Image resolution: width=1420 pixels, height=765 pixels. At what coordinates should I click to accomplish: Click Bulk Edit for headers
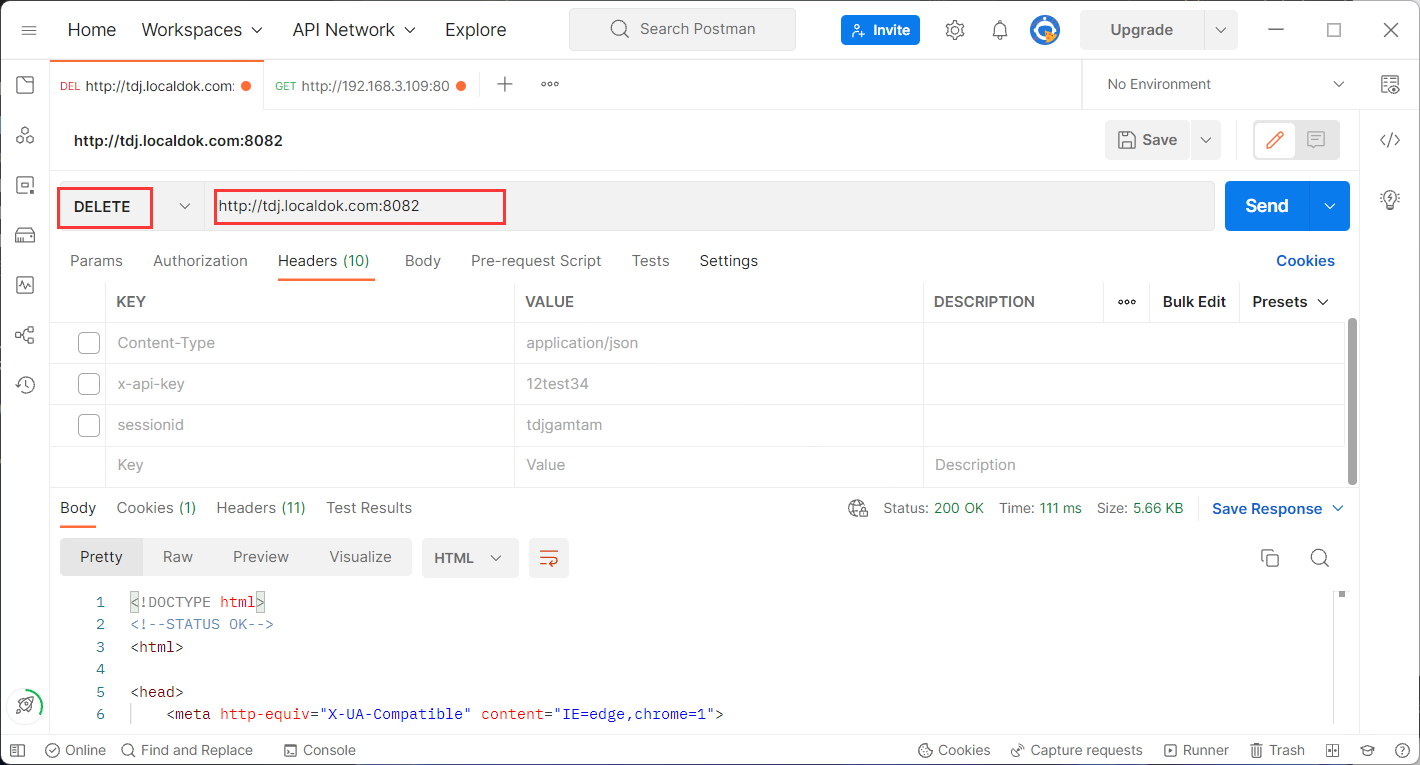pyautogui.click(x=1194, y=302)
